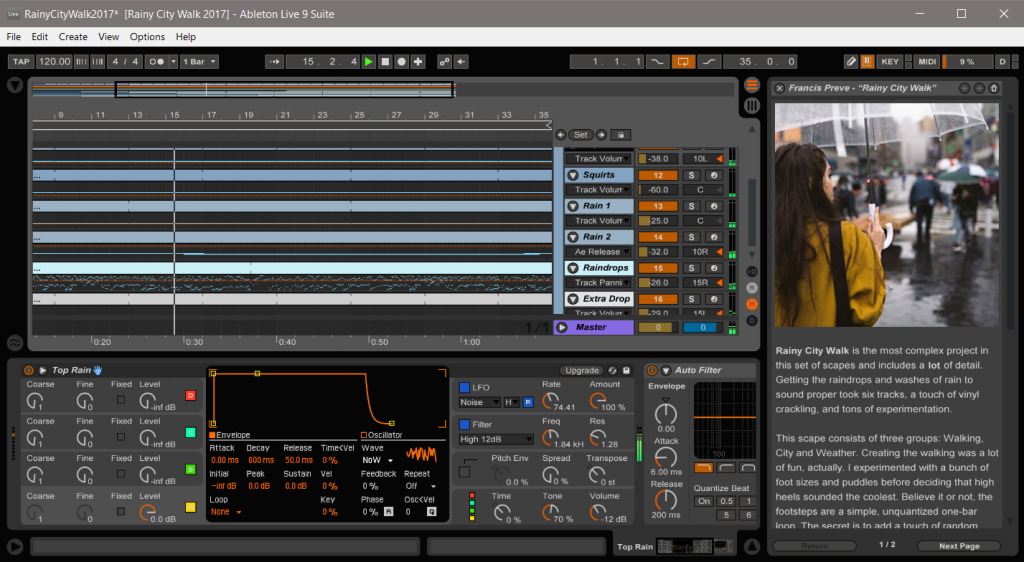Image resolution: width=1024 pixels, height=562 pixels.
Task: Open the Create menu
Action: click(x=73, y=37)
